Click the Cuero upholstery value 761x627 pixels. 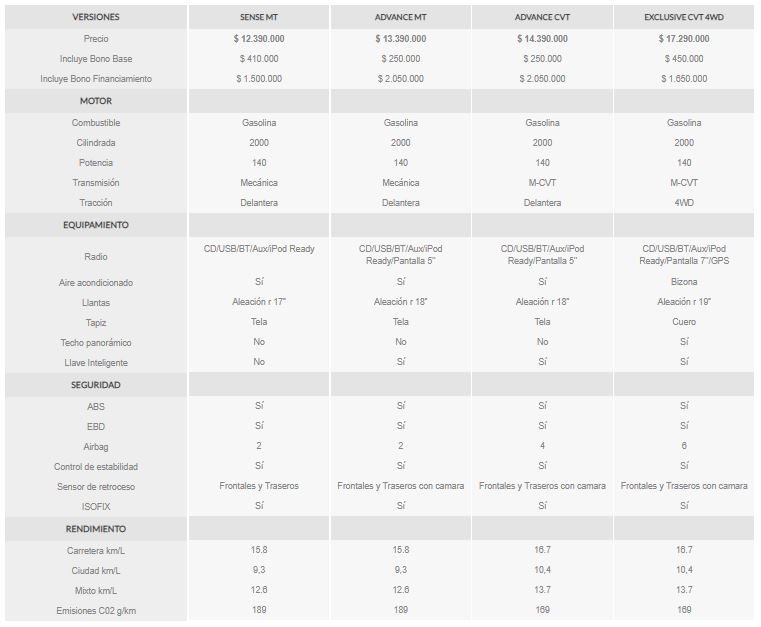[x=684, y=322]
